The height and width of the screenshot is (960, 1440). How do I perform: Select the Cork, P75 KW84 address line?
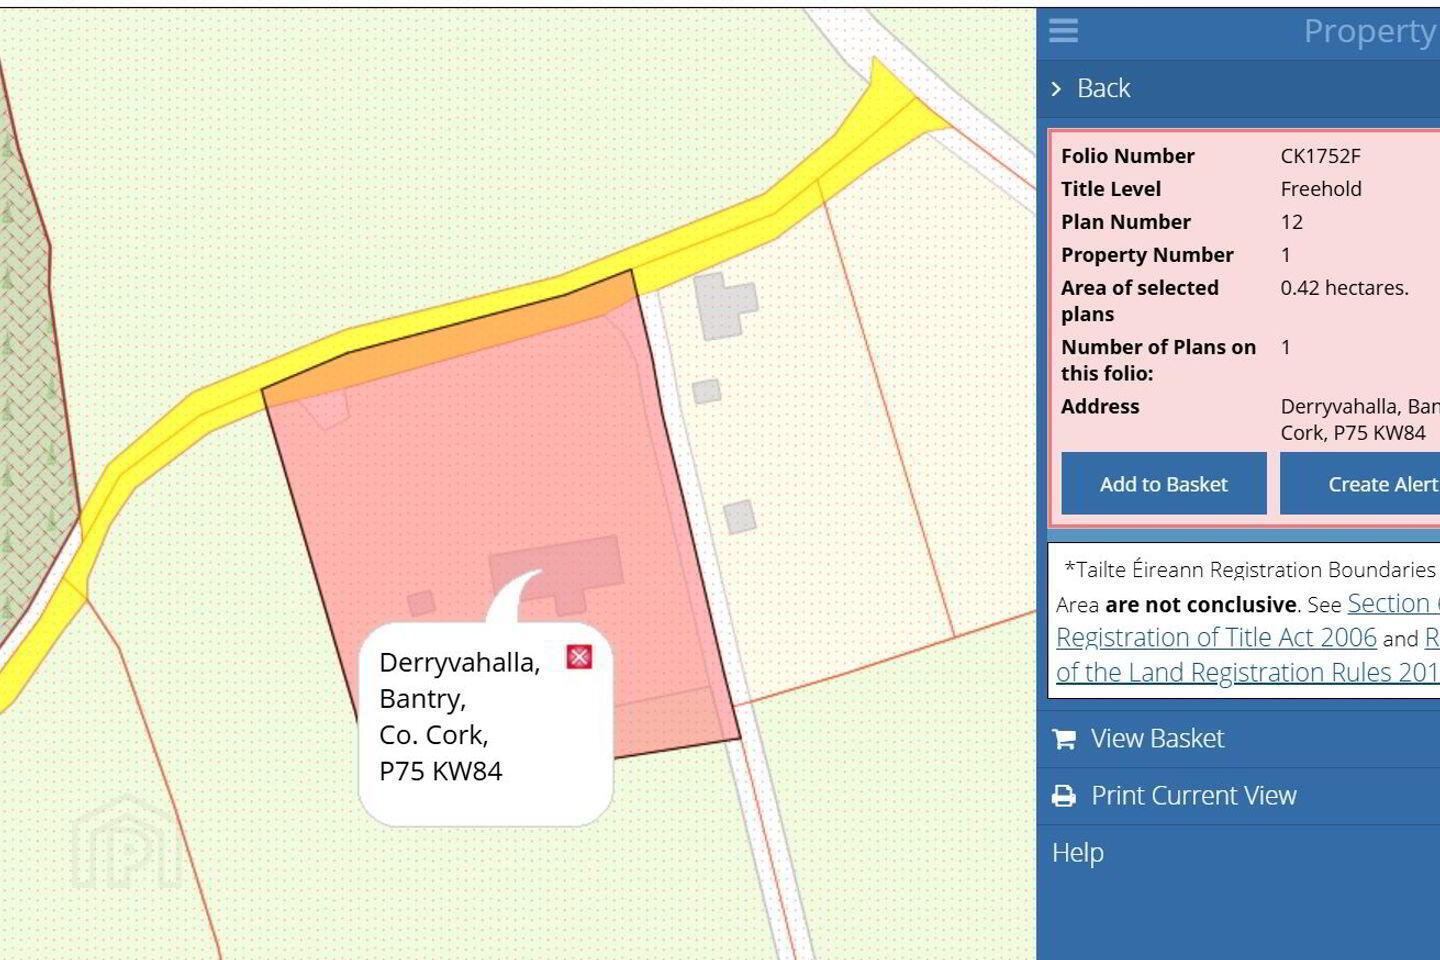[1353, 433]
